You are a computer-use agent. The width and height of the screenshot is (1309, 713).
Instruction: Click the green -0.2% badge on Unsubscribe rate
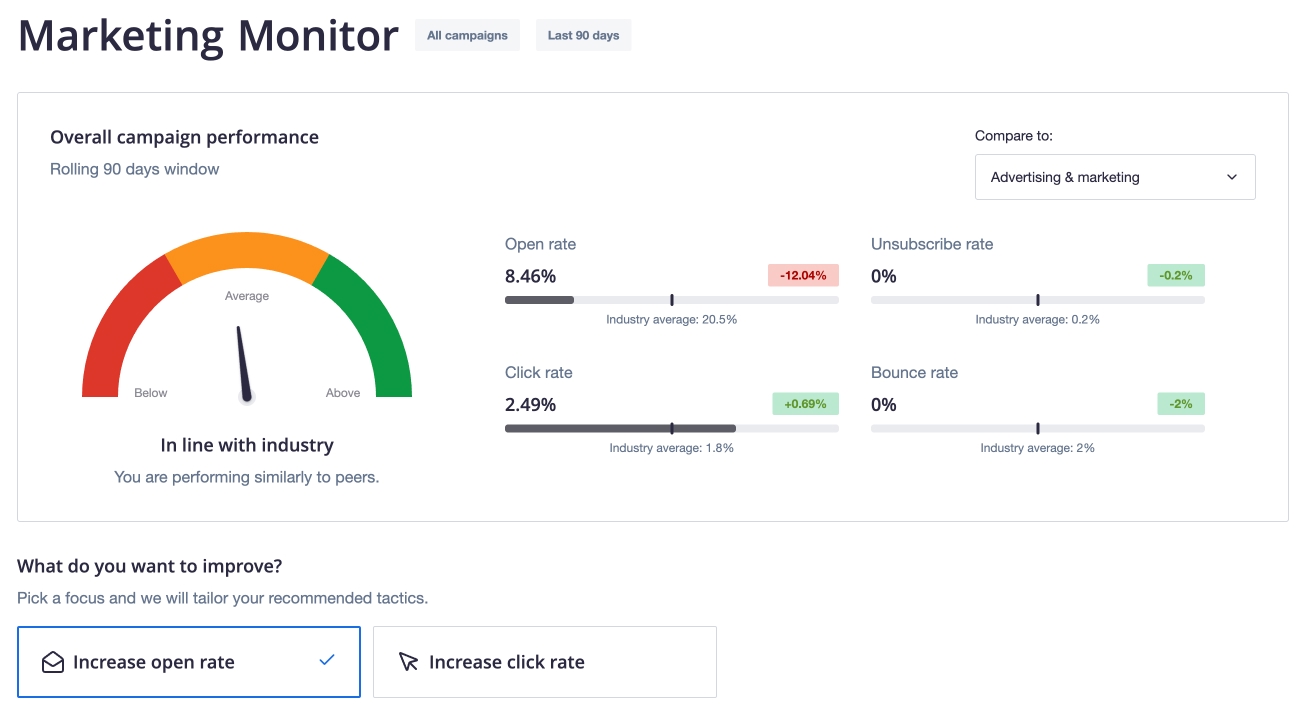(1175, 275)
